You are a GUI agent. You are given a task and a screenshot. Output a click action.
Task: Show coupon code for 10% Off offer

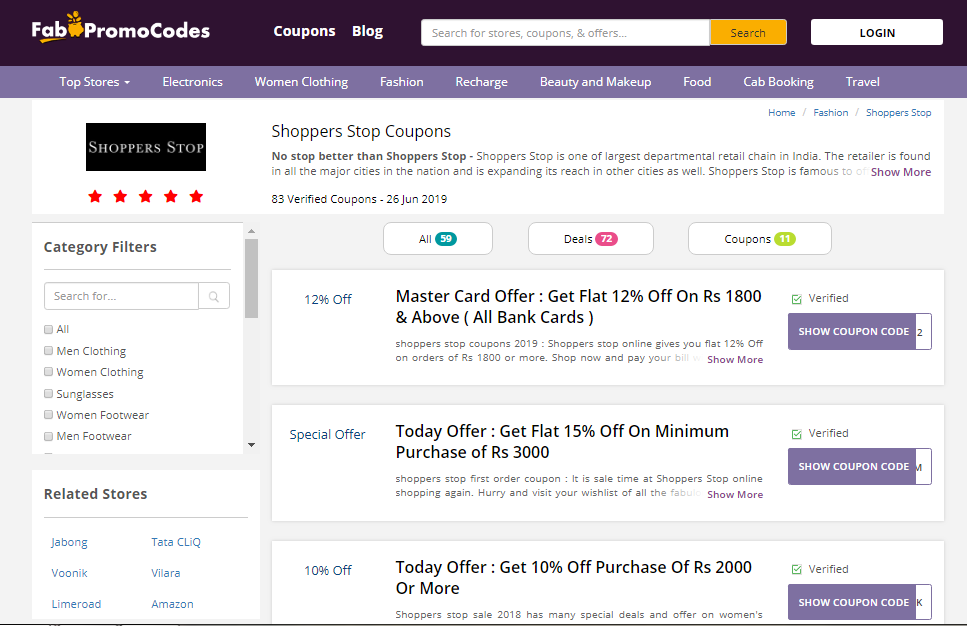coord(860,602)
